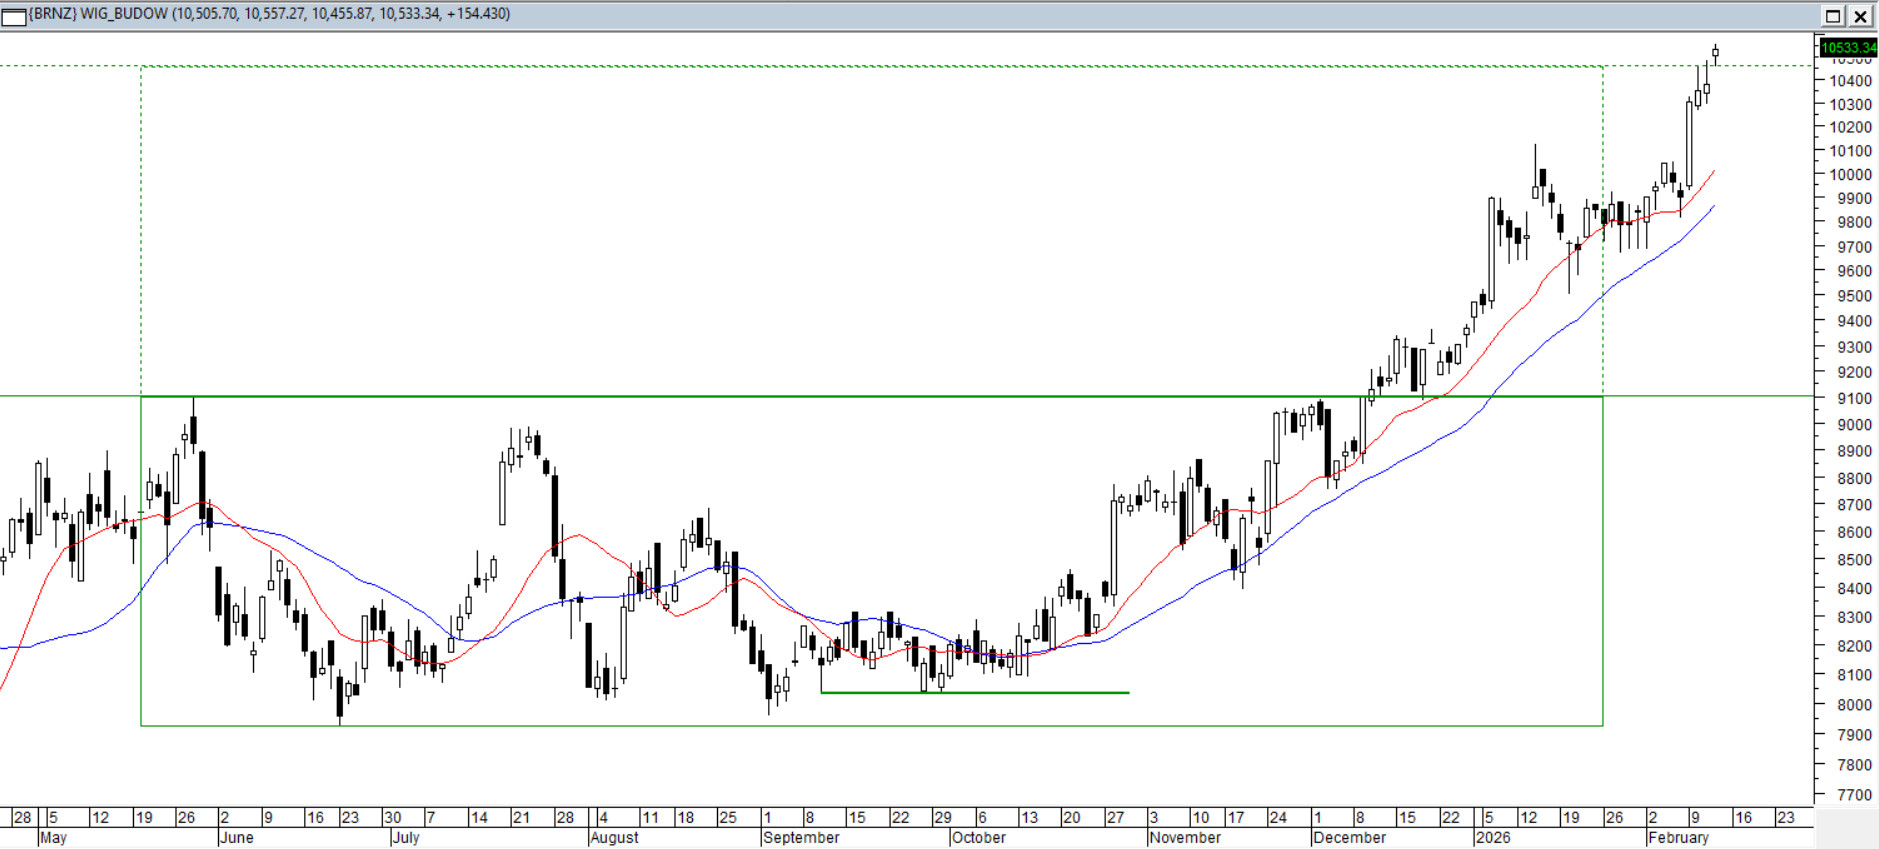This screenshot has width=1879, height=849.
Task: Open the chart window system menu icon
Action: 14,15
